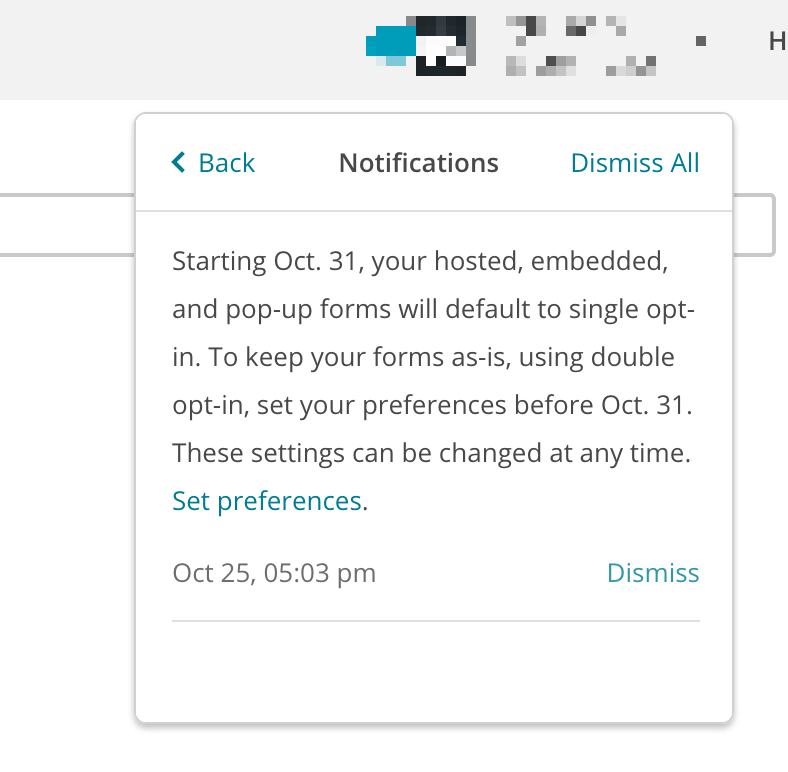Click the 'Starting Oct. 31' notification line
The image size is (788, 772).
coord(420,261)
